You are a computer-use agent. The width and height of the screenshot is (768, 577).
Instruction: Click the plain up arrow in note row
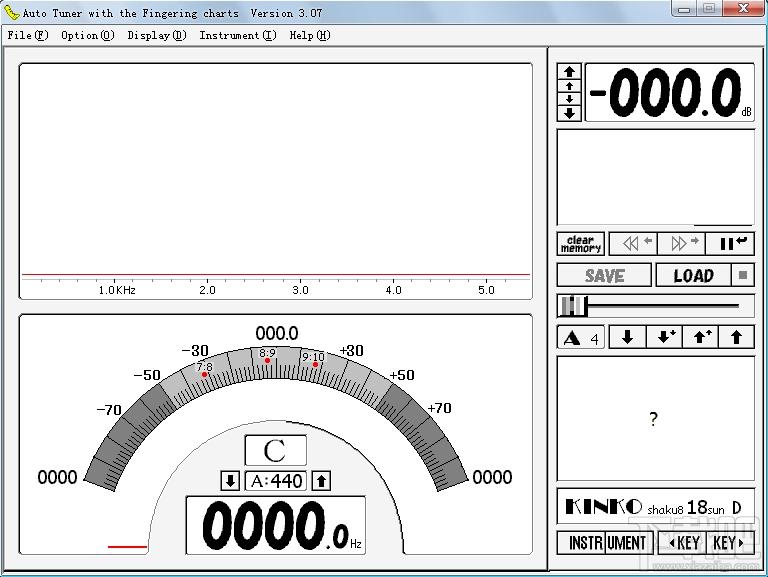click(x=736, y=337)
